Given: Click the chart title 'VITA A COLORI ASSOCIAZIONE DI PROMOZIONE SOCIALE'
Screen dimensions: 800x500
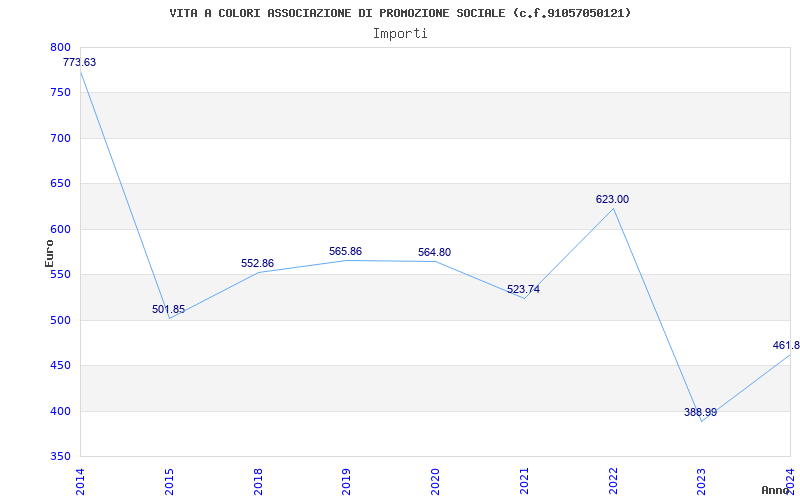Looking at the screenshot, I should [x=338, y=13].
